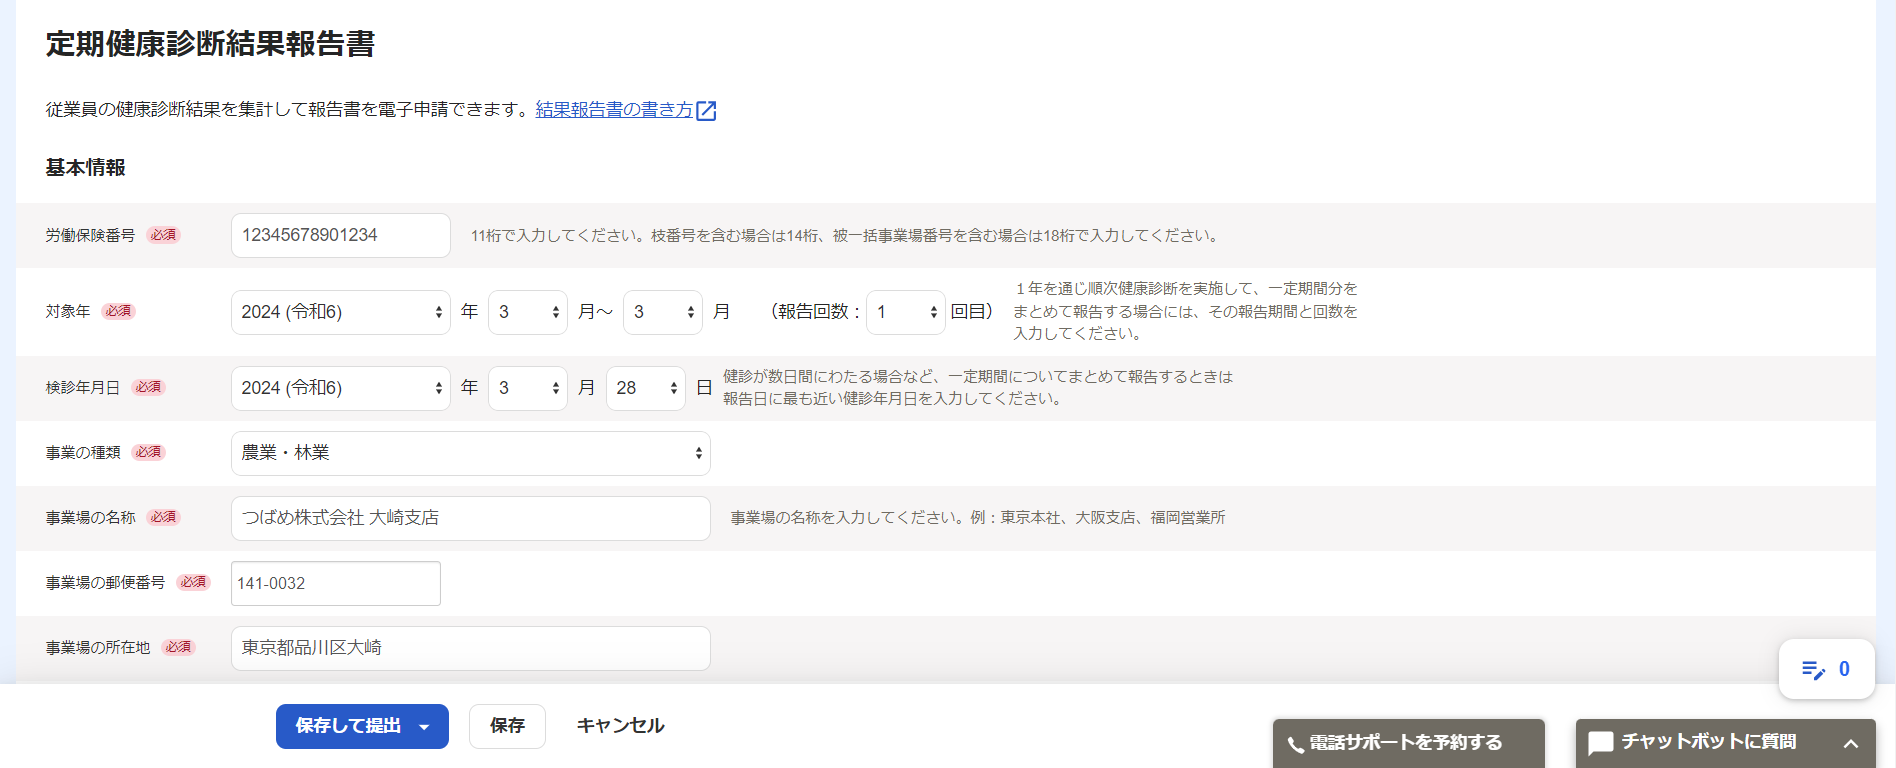Click the phone icon in support button
The height and width of the screenshot is (768, 1896).
pos(1296,744)
